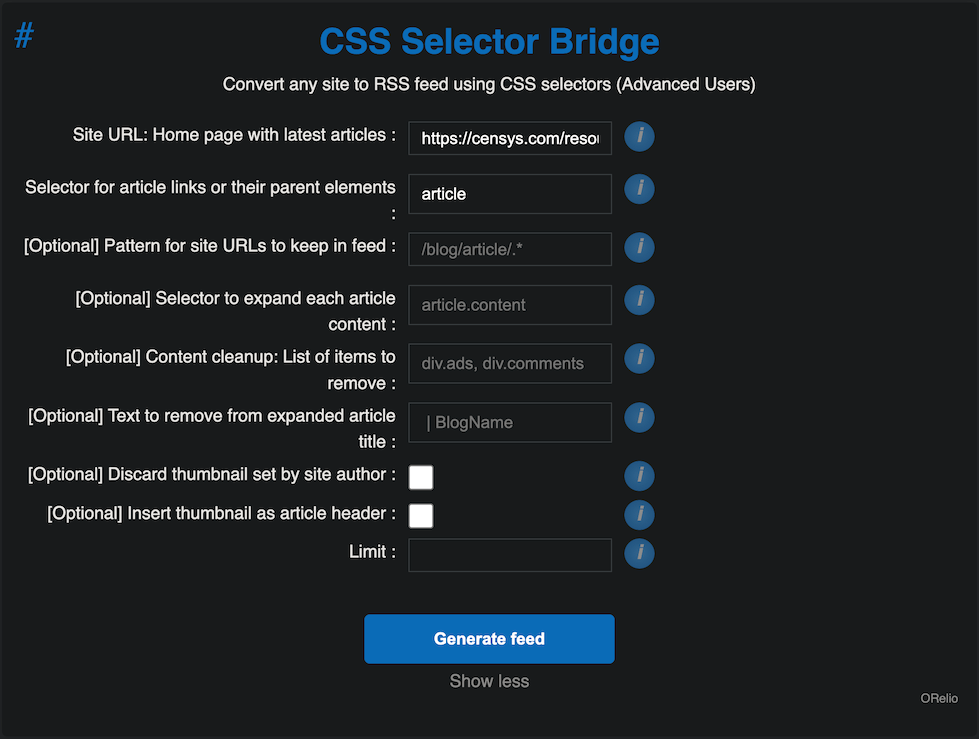
Task: Show info for text to remove from title
Action: [639, 417]
